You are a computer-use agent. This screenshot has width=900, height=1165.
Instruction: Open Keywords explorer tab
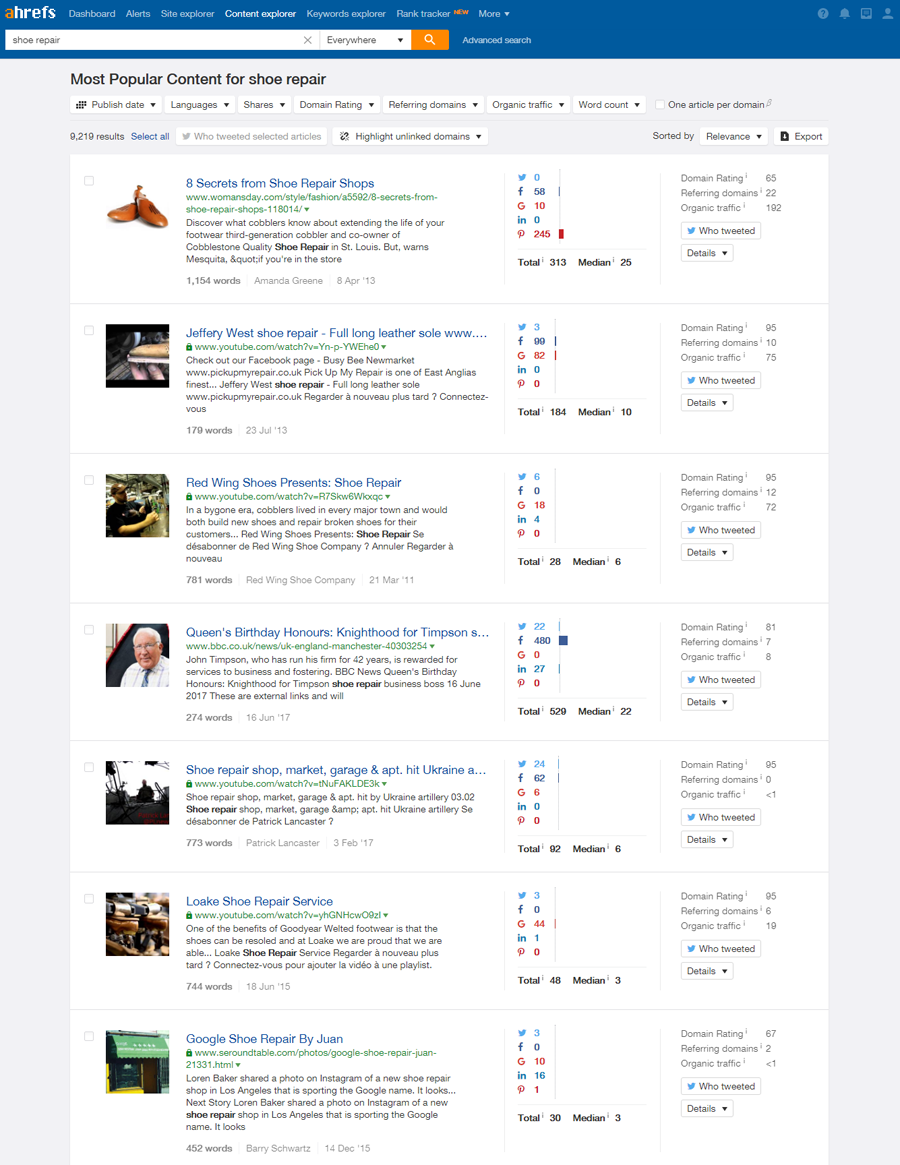point(346,13)
